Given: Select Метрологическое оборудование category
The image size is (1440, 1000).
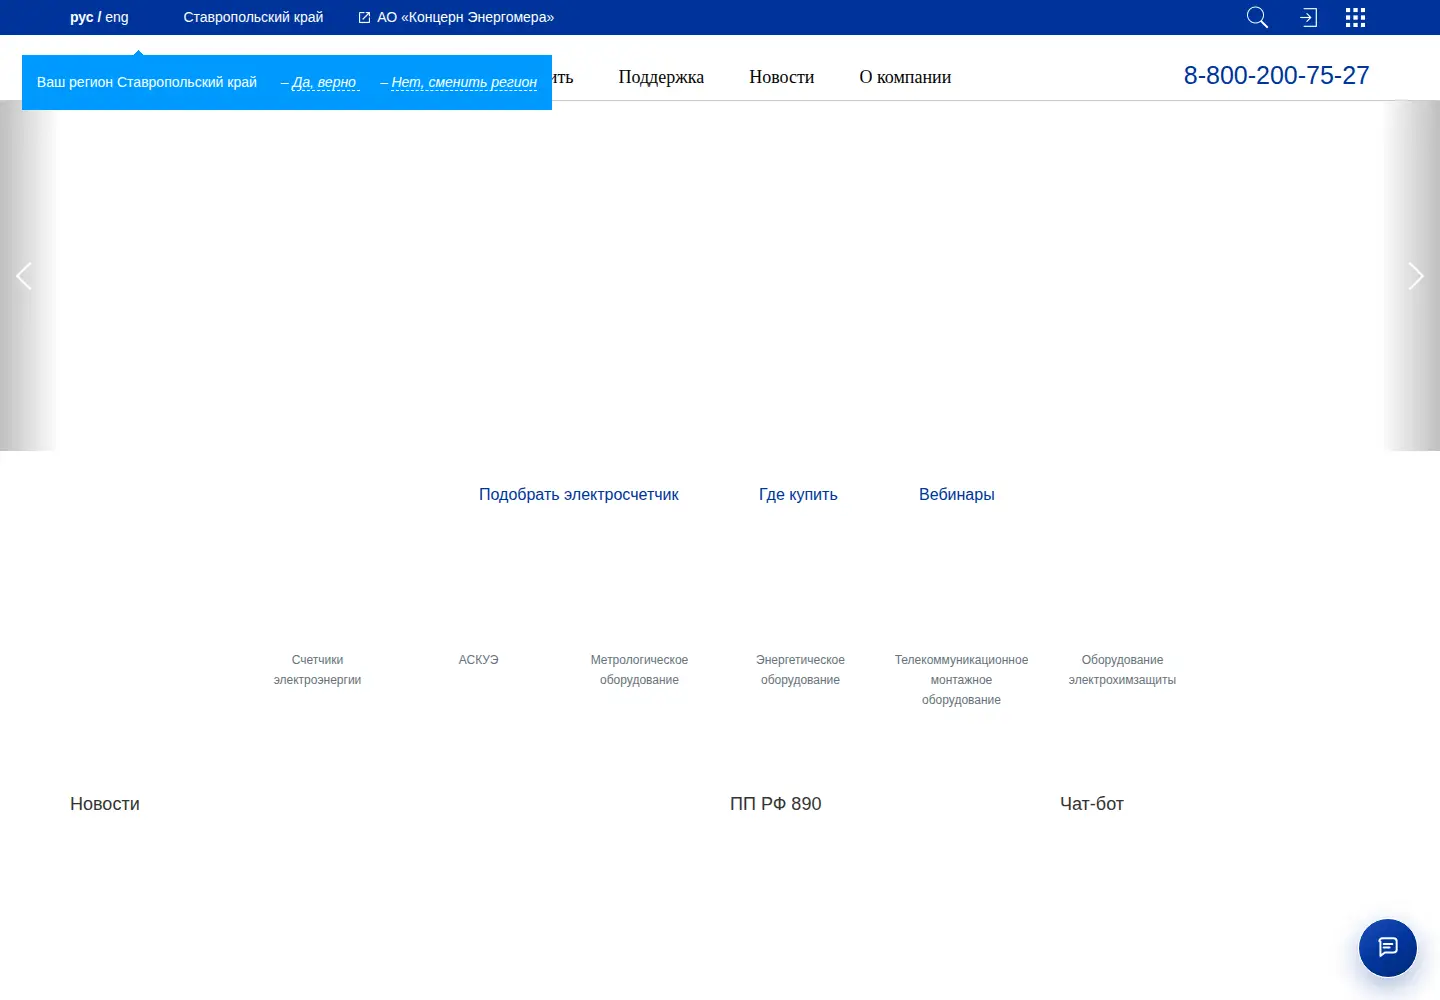Looking at the screenshot, I should 639,670.
